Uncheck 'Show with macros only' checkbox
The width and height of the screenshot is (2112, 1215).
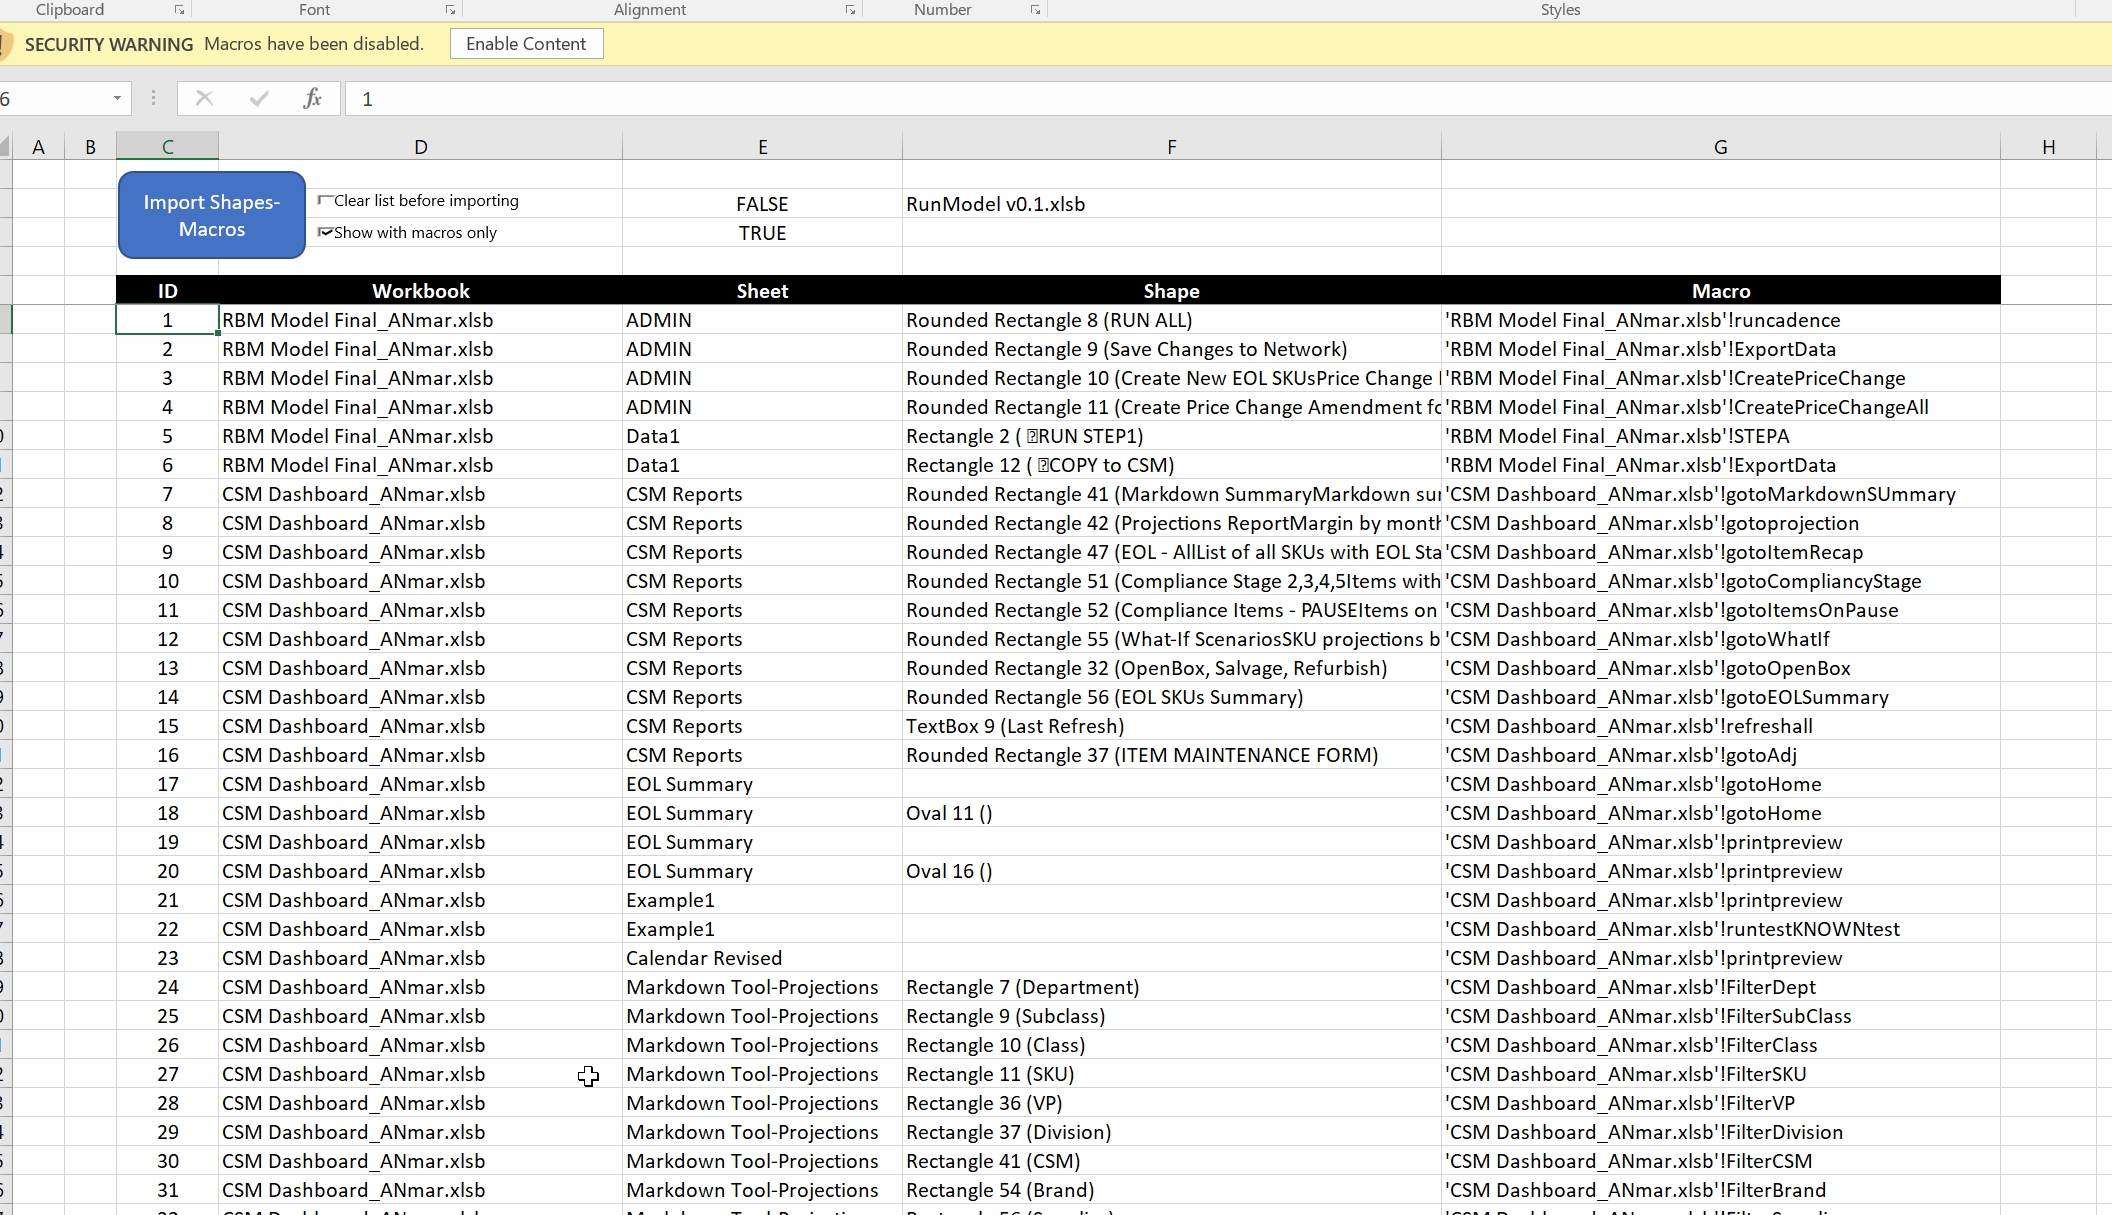[x=325, y=232]
